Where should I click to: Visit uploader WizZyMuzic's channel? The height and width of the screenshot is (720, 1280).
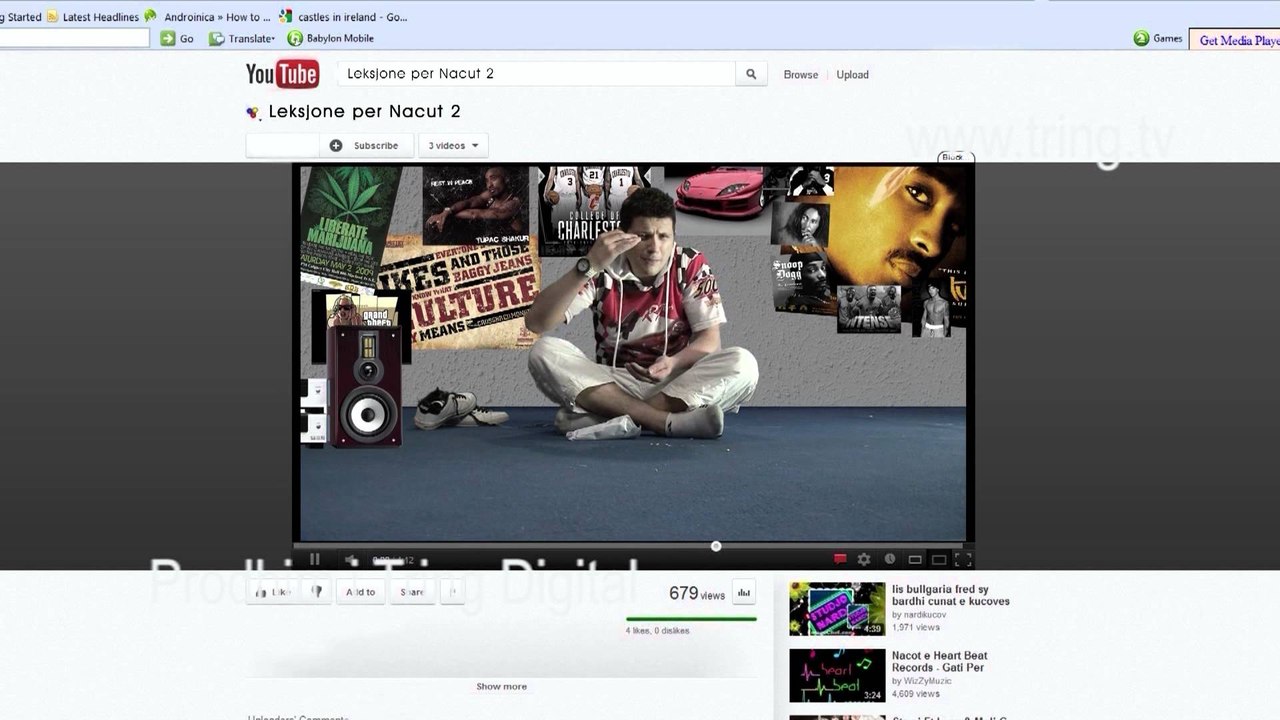pyautogui.click(x=927, y=681)
